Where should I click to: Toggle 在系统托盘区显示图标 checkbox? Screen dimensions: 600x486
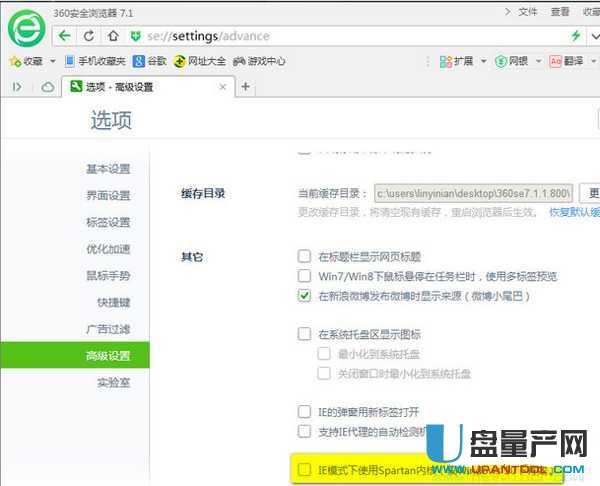coord(304,334)
